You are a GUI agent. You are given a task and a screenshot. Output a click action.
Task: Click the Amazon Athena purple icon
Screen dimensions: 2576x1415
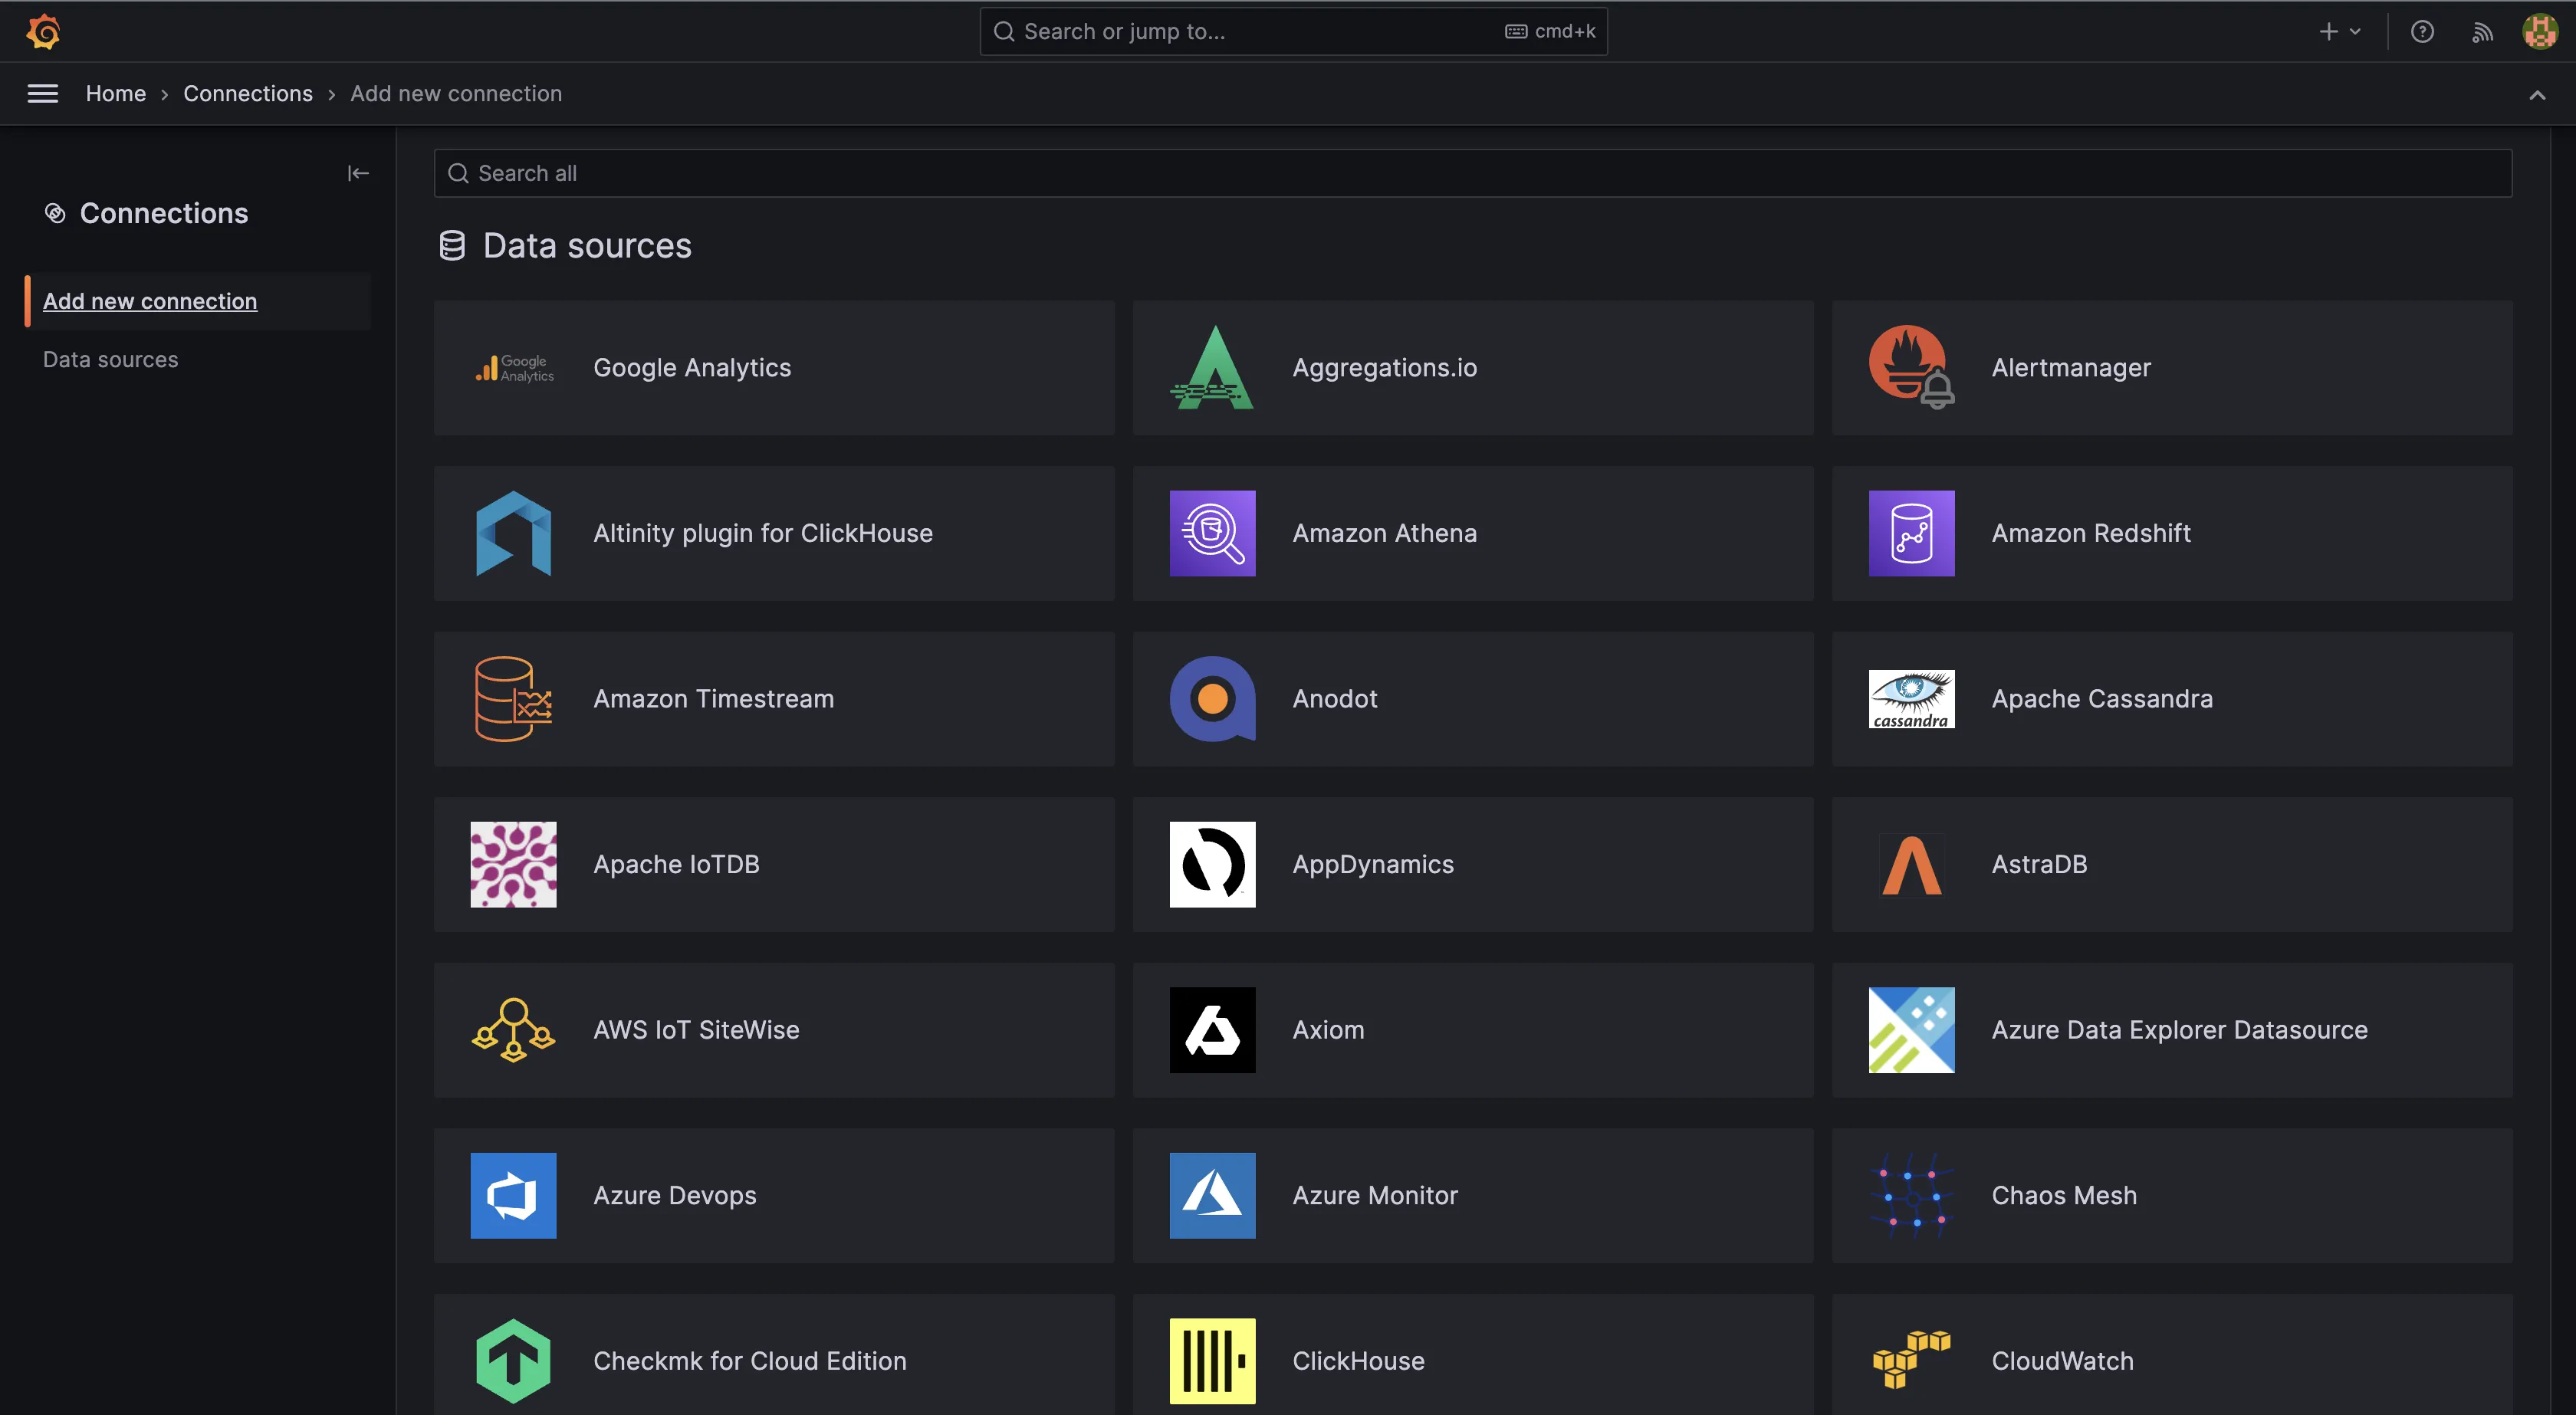pyautogui.click(x=1212, y=533)
